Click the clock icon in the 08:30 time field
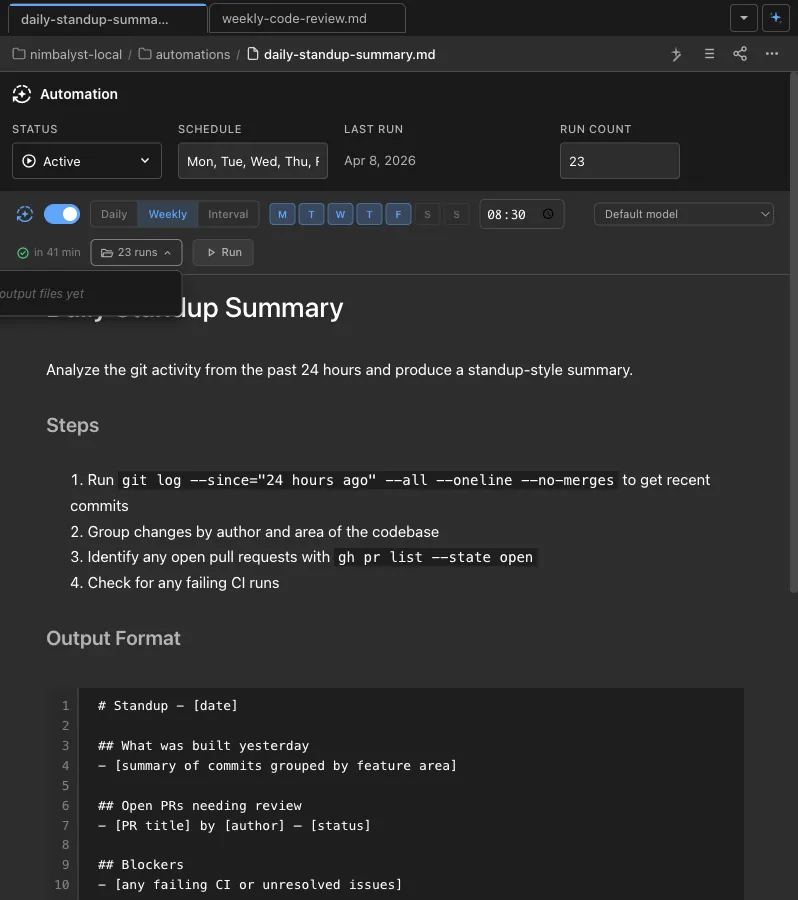Viewport: 798px width, 900px height. [x=548, y=214]
